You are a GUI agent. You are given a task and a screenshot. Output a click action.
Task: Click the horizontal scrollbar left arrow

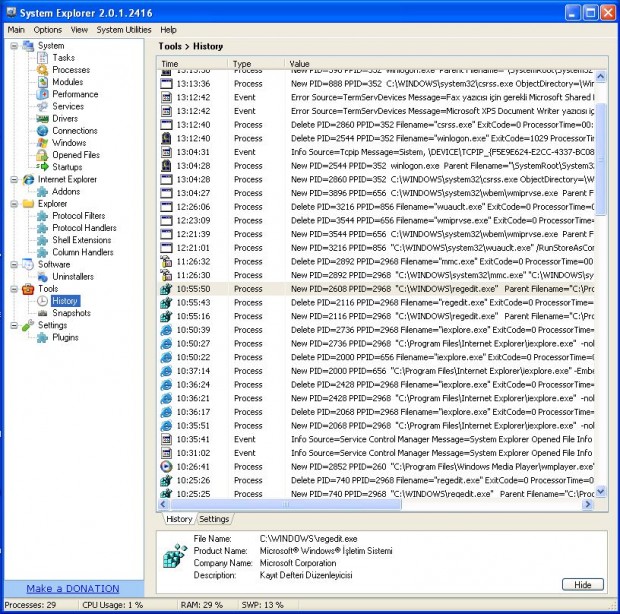click(x=163, y=504)
